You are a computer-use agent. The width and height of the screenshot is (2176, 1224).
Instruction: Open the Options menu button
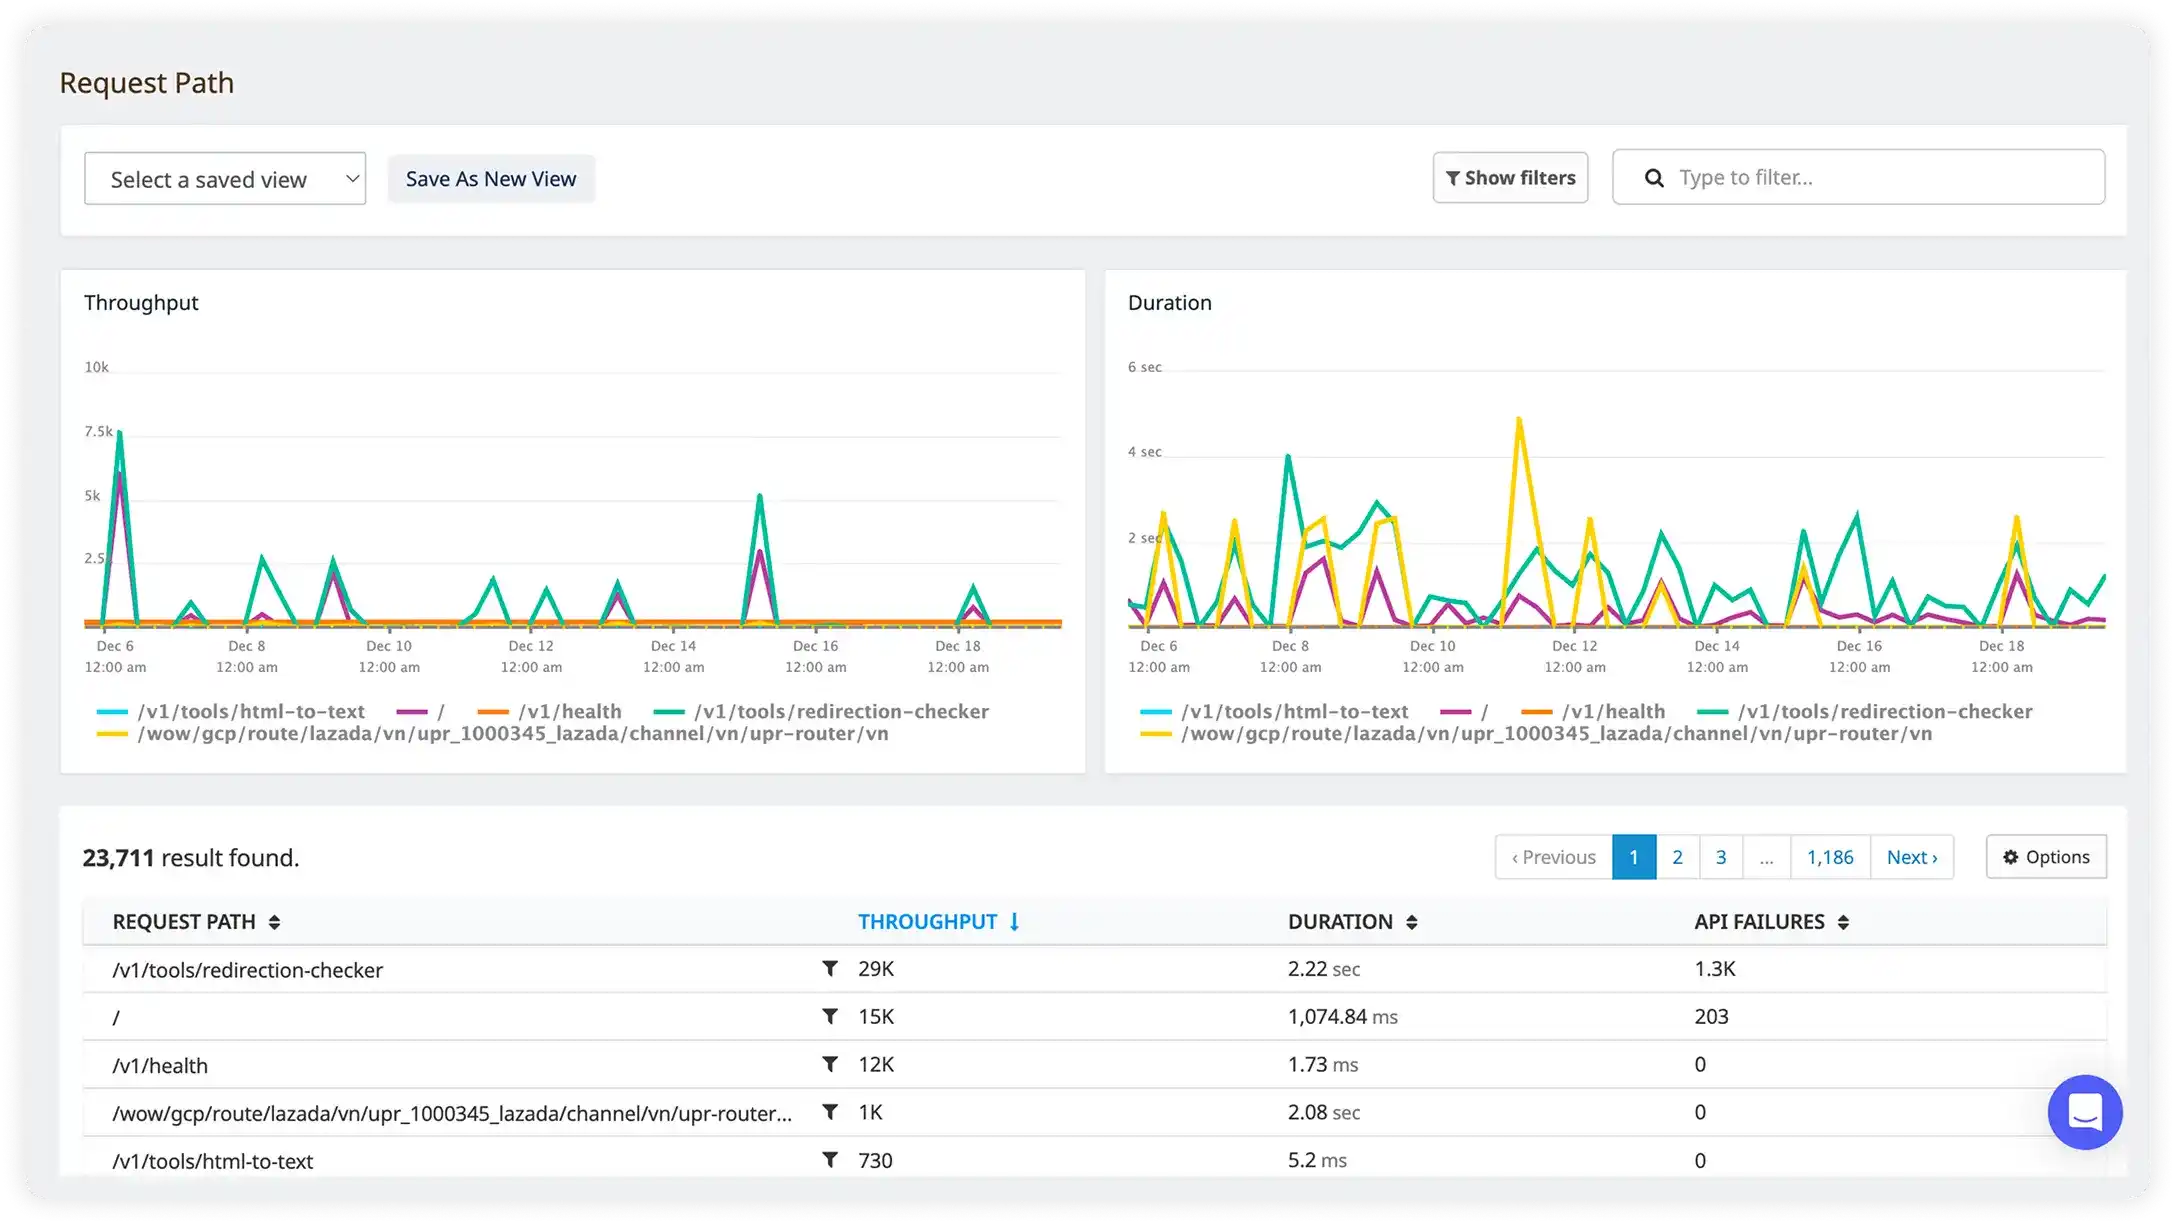pos(2046,857)
